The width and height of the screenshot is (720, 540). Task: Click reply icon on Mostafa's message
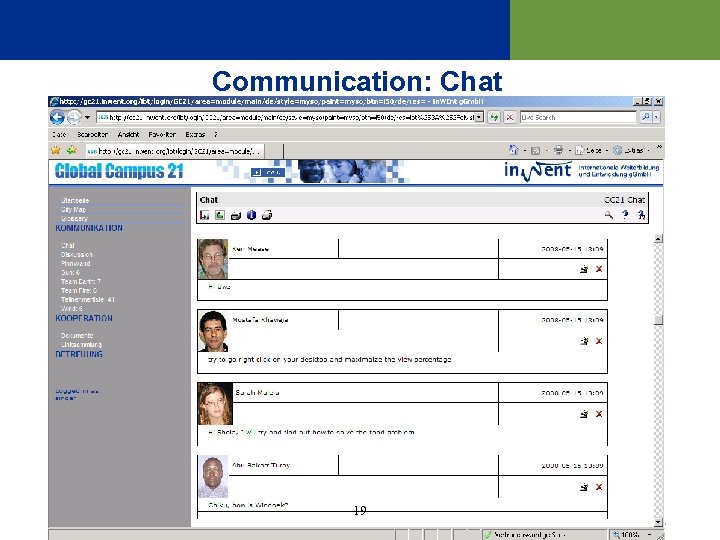click(x=584, y=341)
